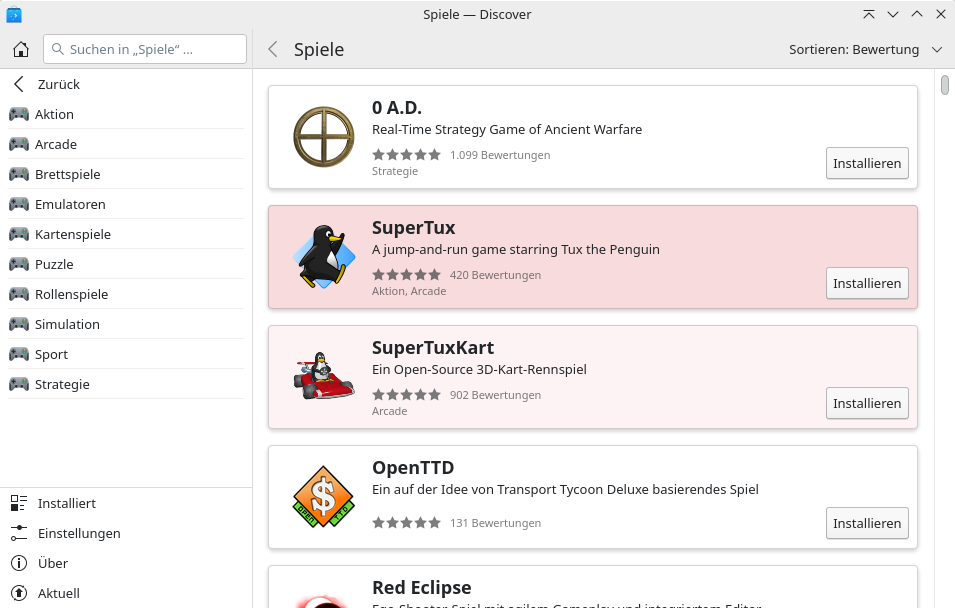Click the gamepad icon beside Kartenspiele

[x=19, y=234]
